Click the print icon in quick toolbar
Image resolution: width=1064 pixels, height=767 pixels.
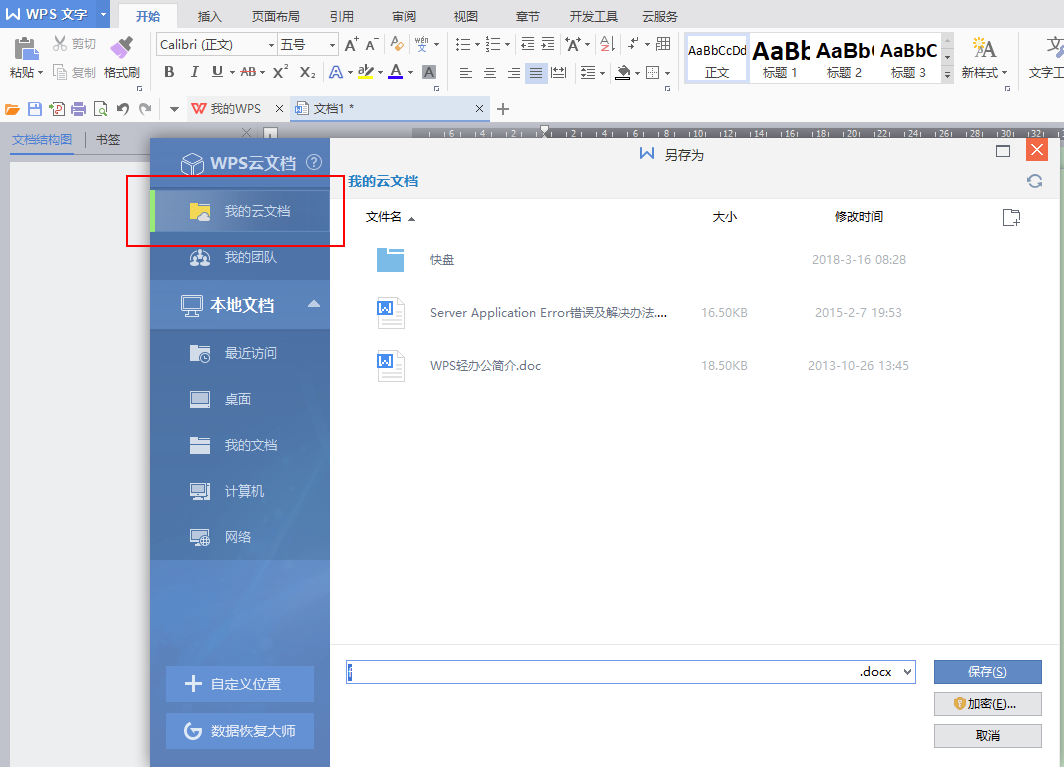point(79,109)
